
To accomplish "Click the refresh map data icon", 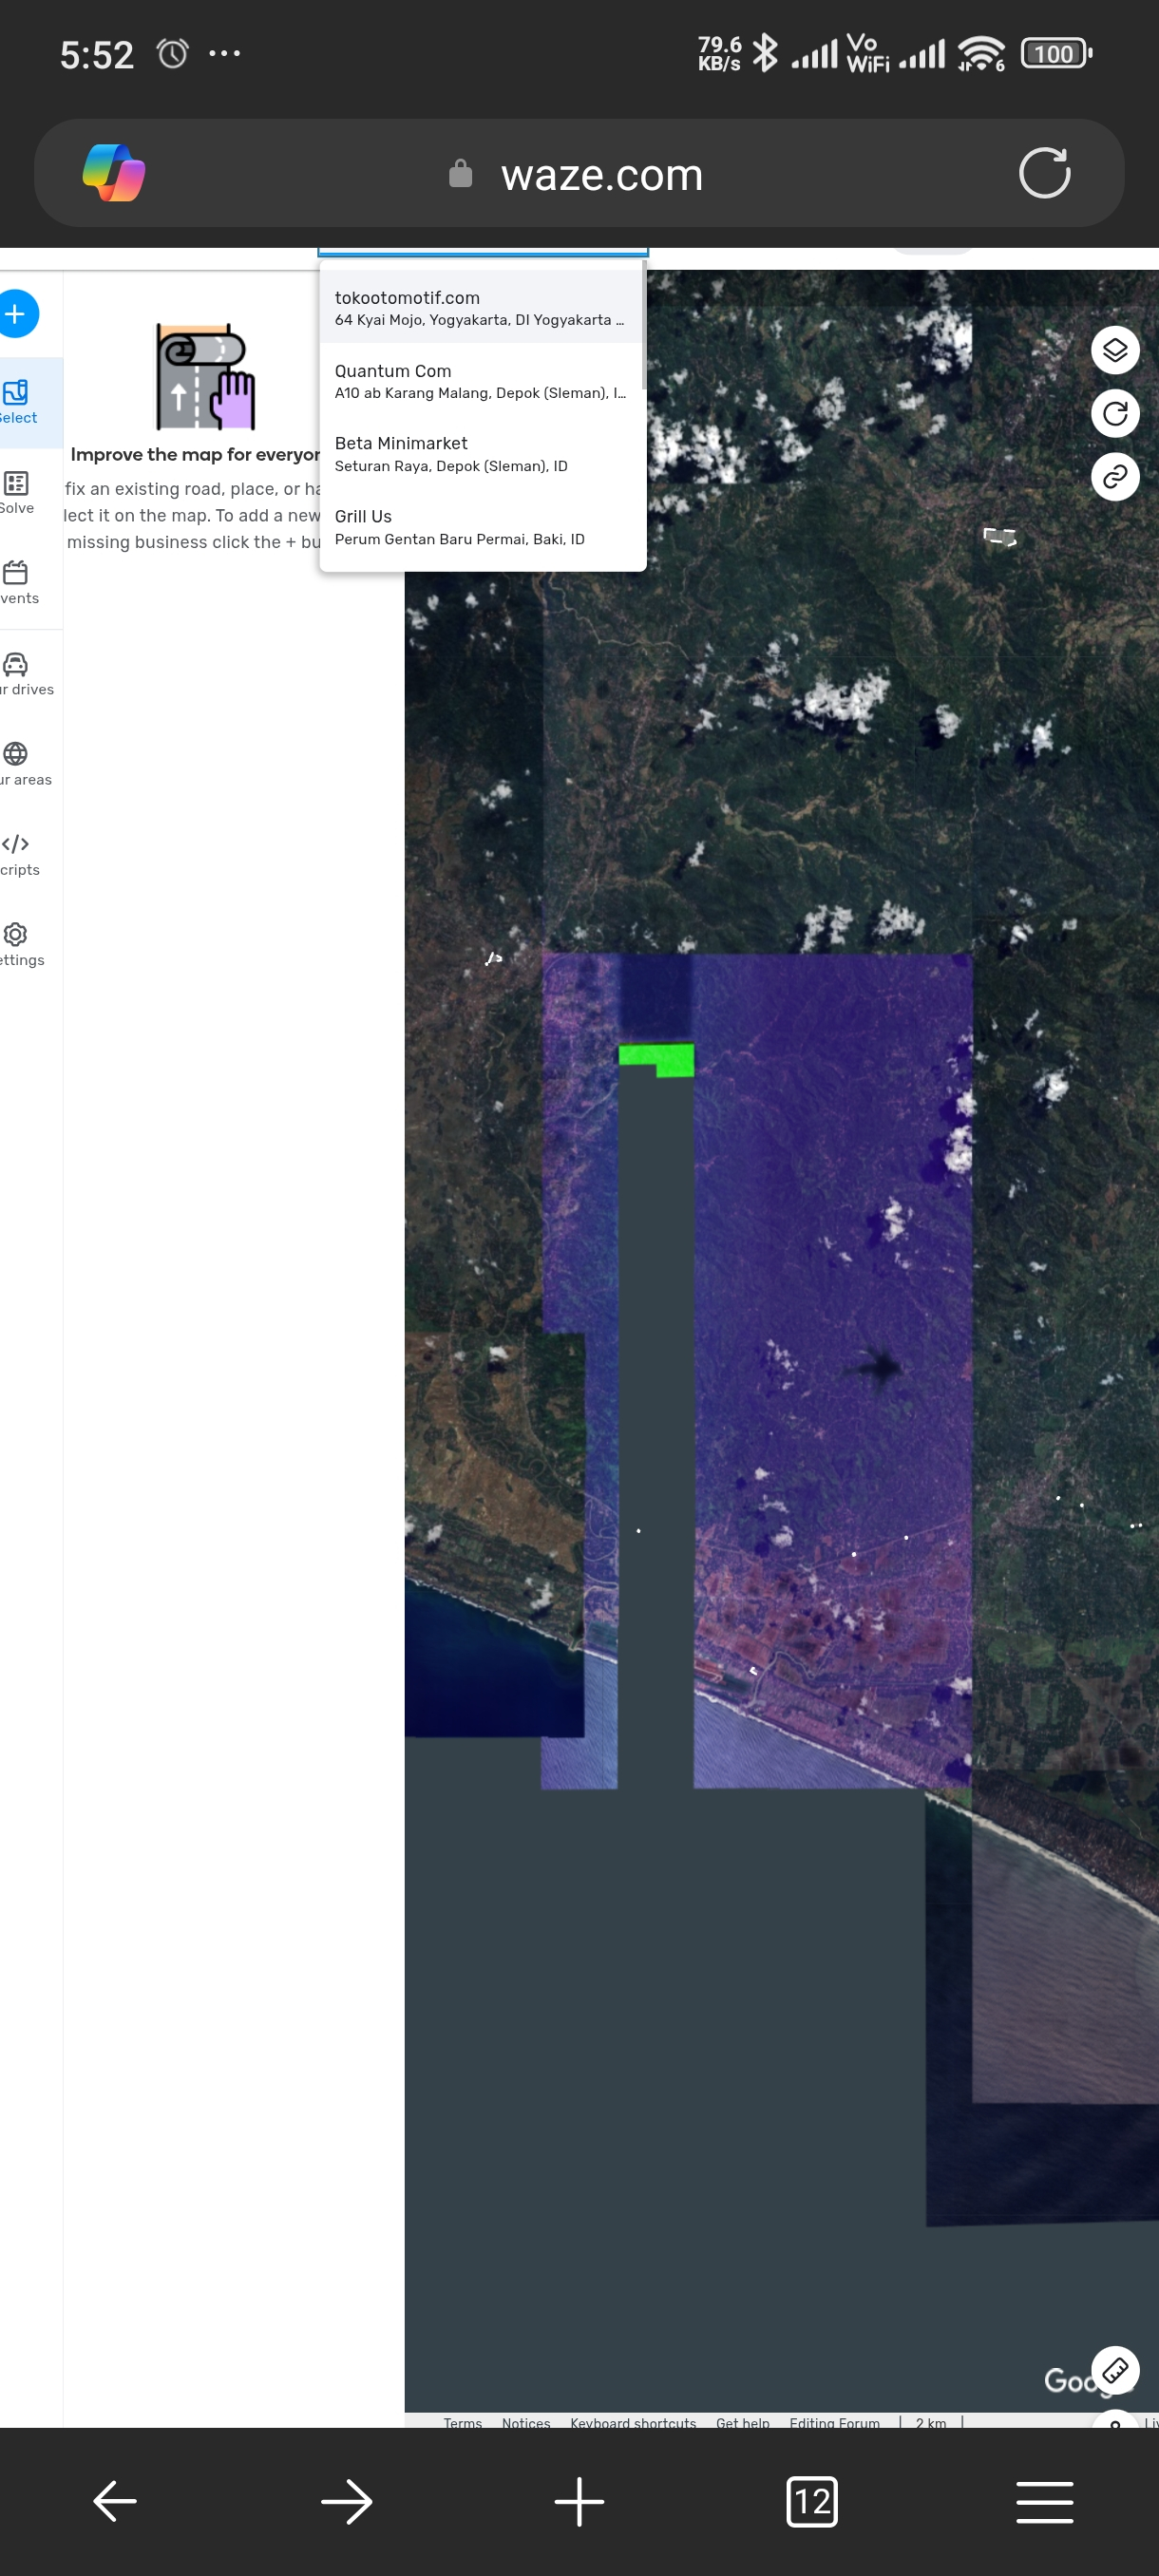I will (x=1114, y=414).
